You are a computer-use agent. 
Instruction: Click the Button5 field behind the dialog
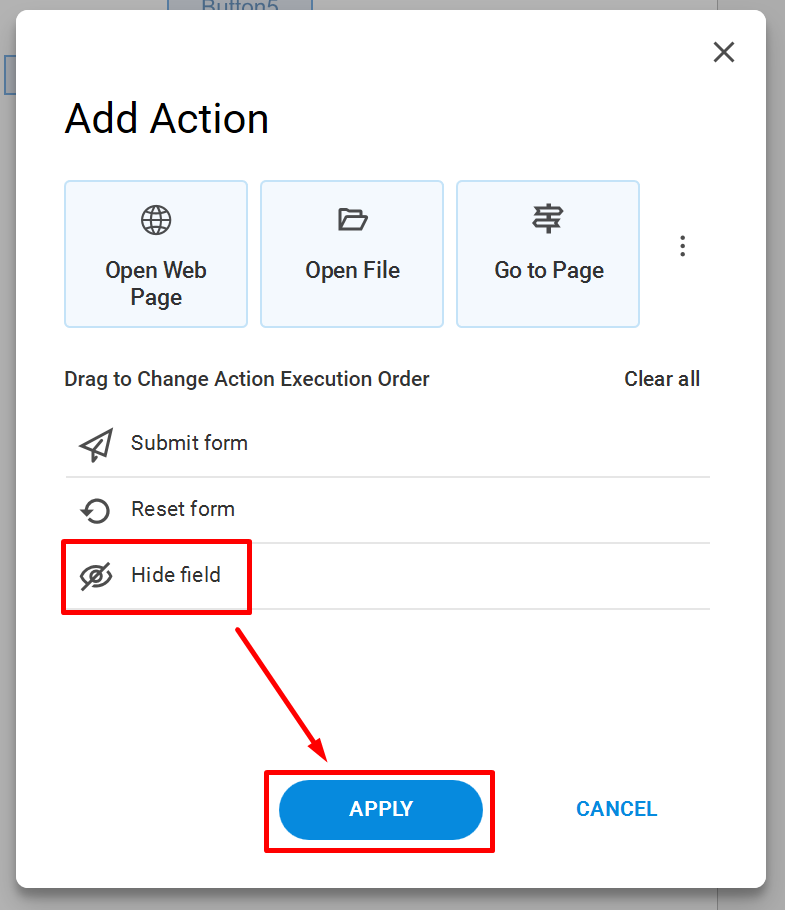240,5
